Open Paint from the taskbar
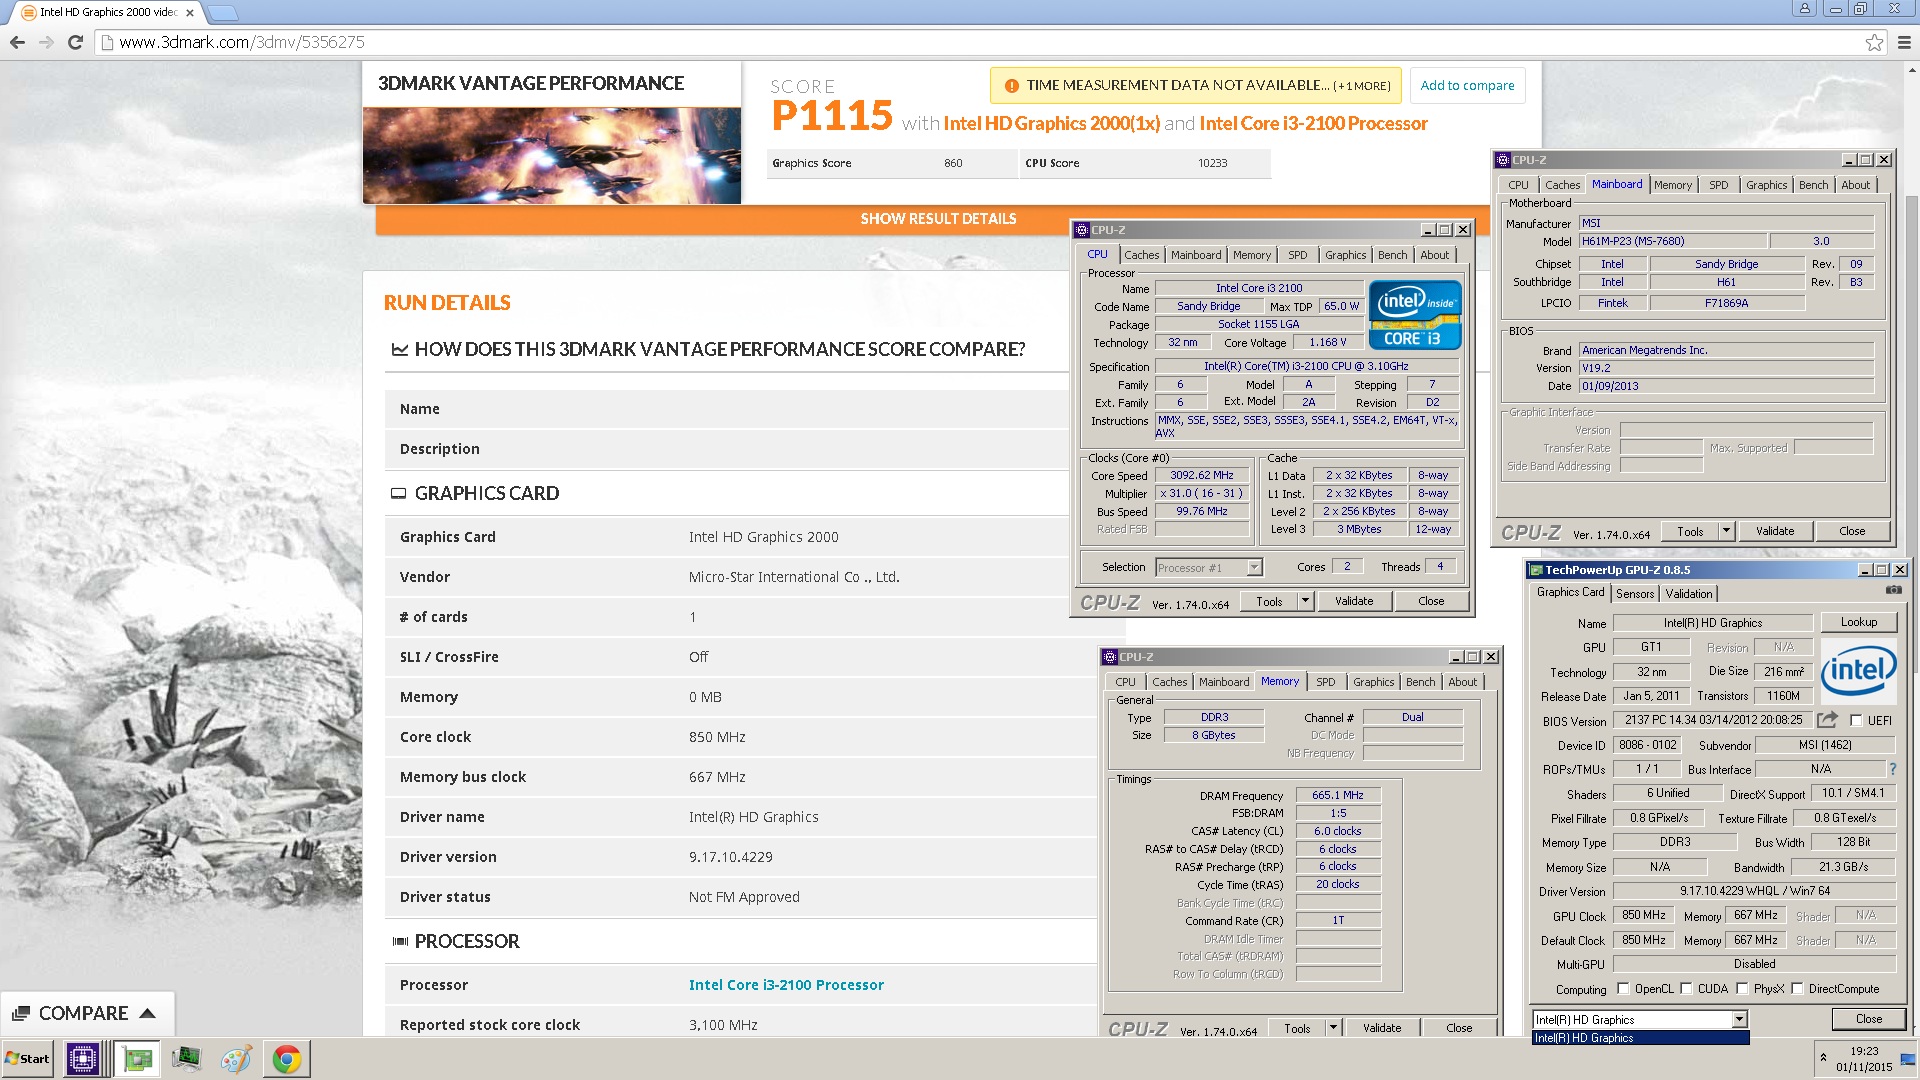 tap(236, 1059)
